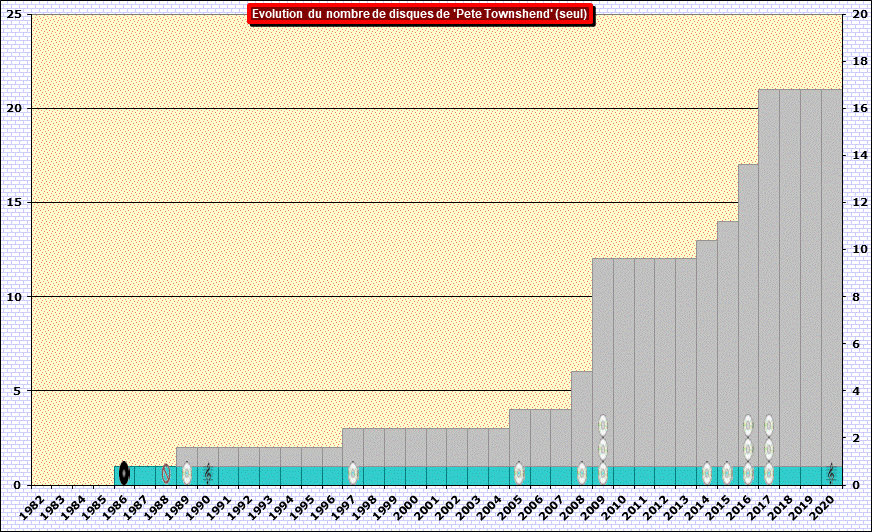The image size is (872, 532).
Task: Select the middle CD icon at 2017
Action: pyautogui.click(x=769, y=449)
